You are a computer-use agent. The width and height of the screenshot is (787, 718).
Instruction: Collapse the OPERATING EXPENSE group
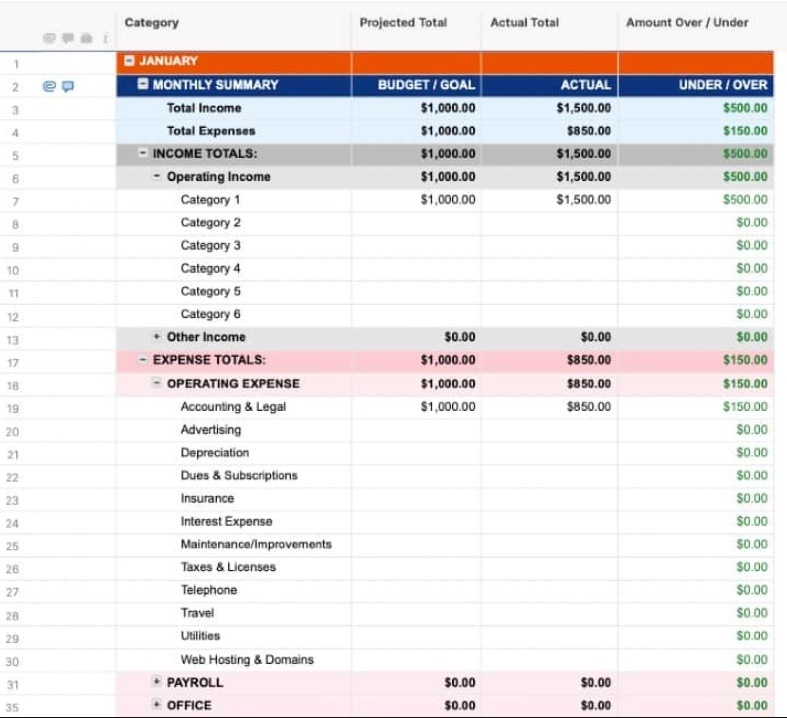pyautogui.click(x=157, y=383)
